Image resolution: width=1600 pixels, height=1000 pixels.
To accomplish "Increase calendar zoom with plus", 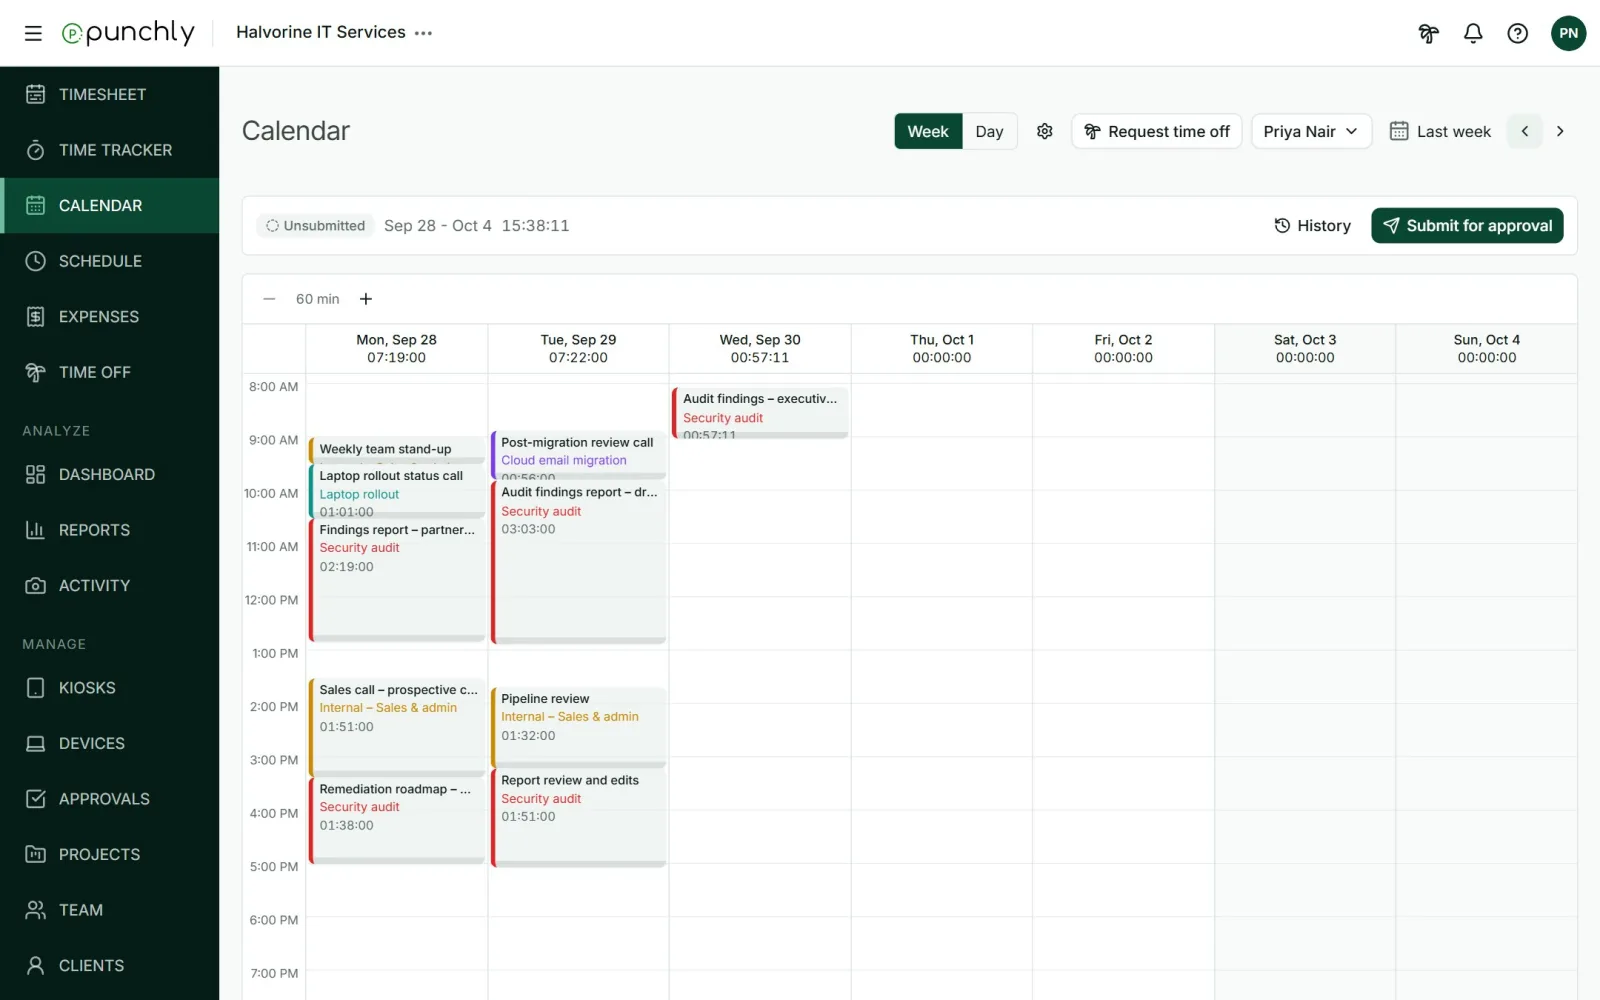I will pyautogui.click(x=366, y=299).
